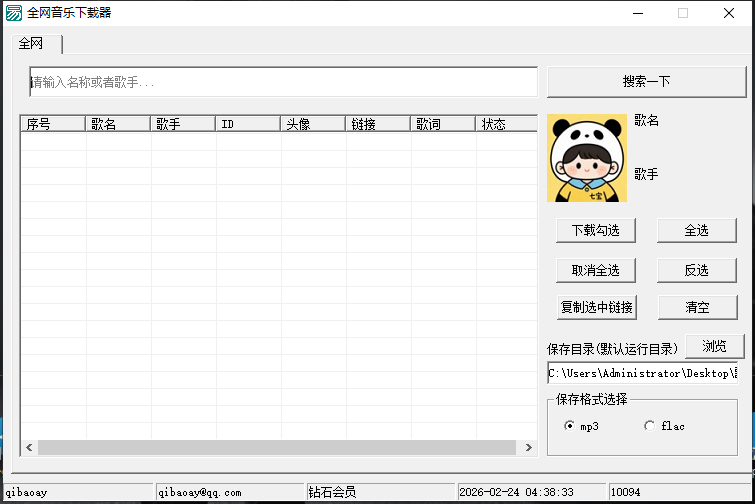This screenshot has width=755, height=504.
Task: Close the 全网音乐下载器 window
Action: coord(729,13)
